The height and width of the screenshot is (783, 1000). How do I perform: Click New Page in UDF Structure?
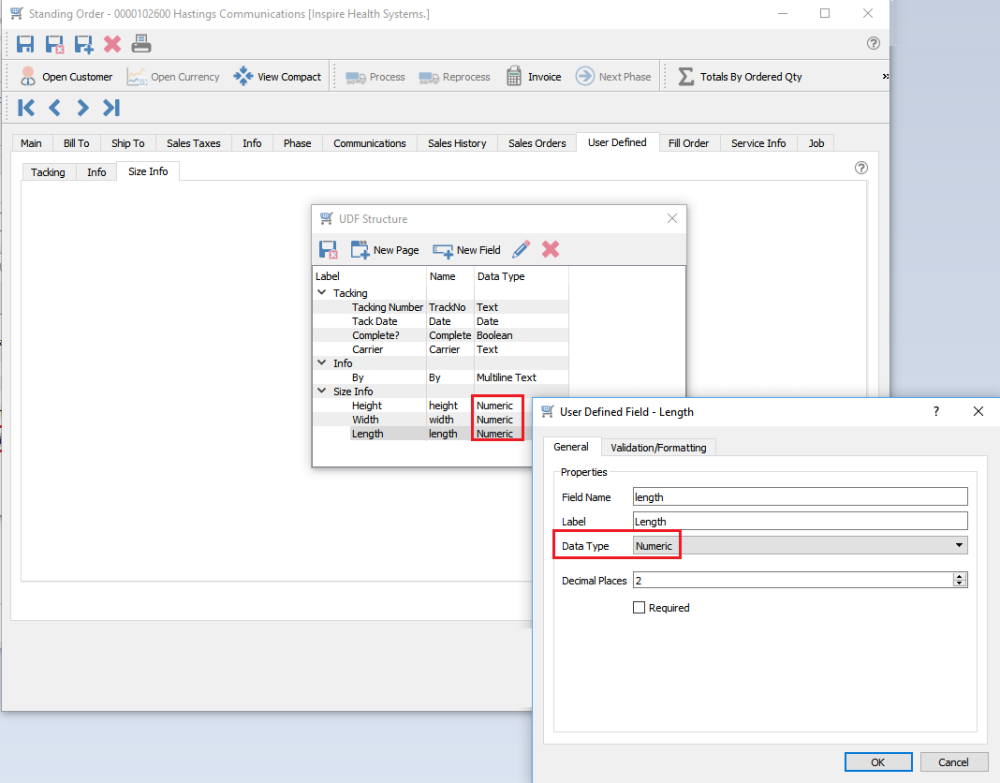click(385, 250)
